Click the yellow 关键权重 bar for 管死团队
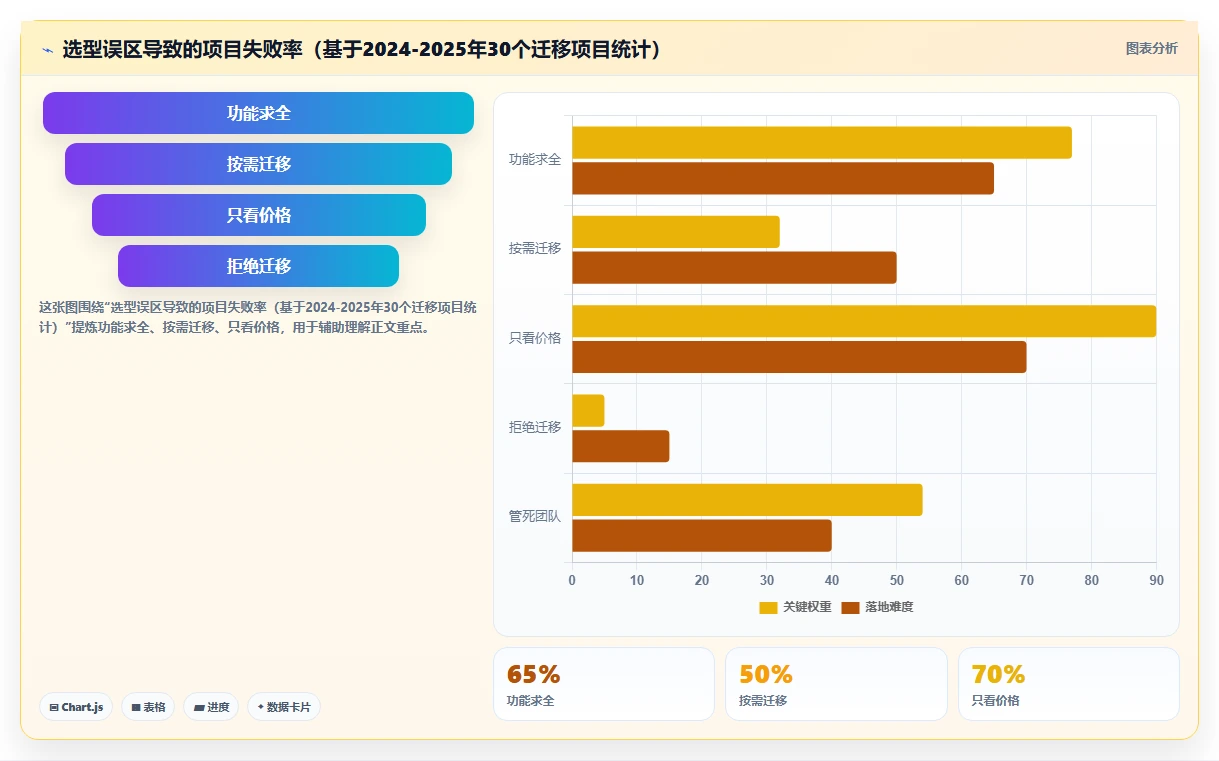 point(747,500)
